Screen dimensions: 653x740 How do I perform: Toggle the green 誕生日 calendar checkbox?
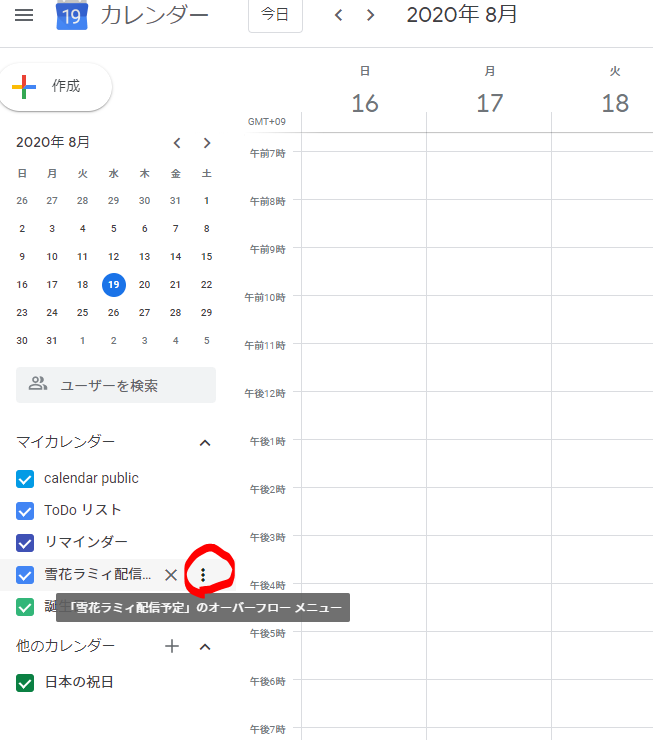pyautogui.click(x=25, y=607)
